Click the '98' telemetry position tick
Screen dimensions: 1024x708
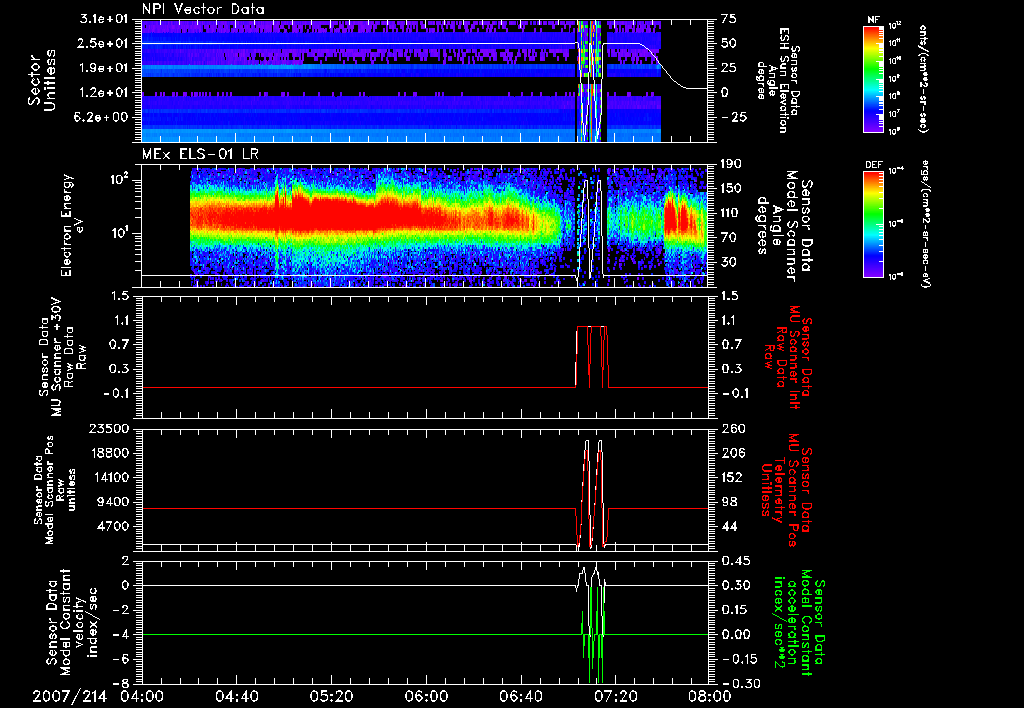[x=729, y=502]
